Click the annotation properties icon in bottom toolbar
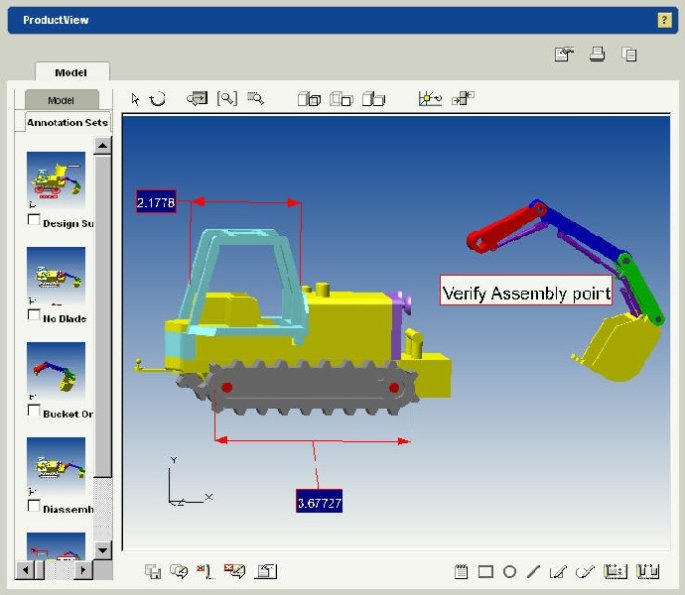685x595 pixels. (266, 571)
